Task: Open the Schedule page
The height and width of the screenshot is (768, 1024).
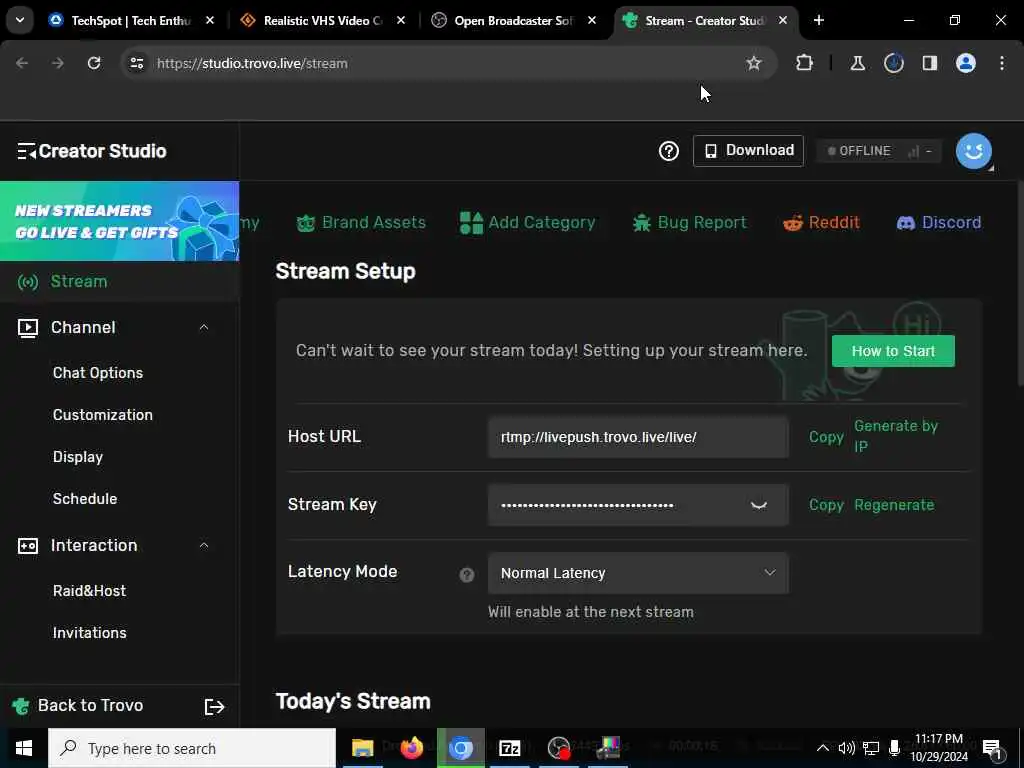Action: (x=85, y=498)
